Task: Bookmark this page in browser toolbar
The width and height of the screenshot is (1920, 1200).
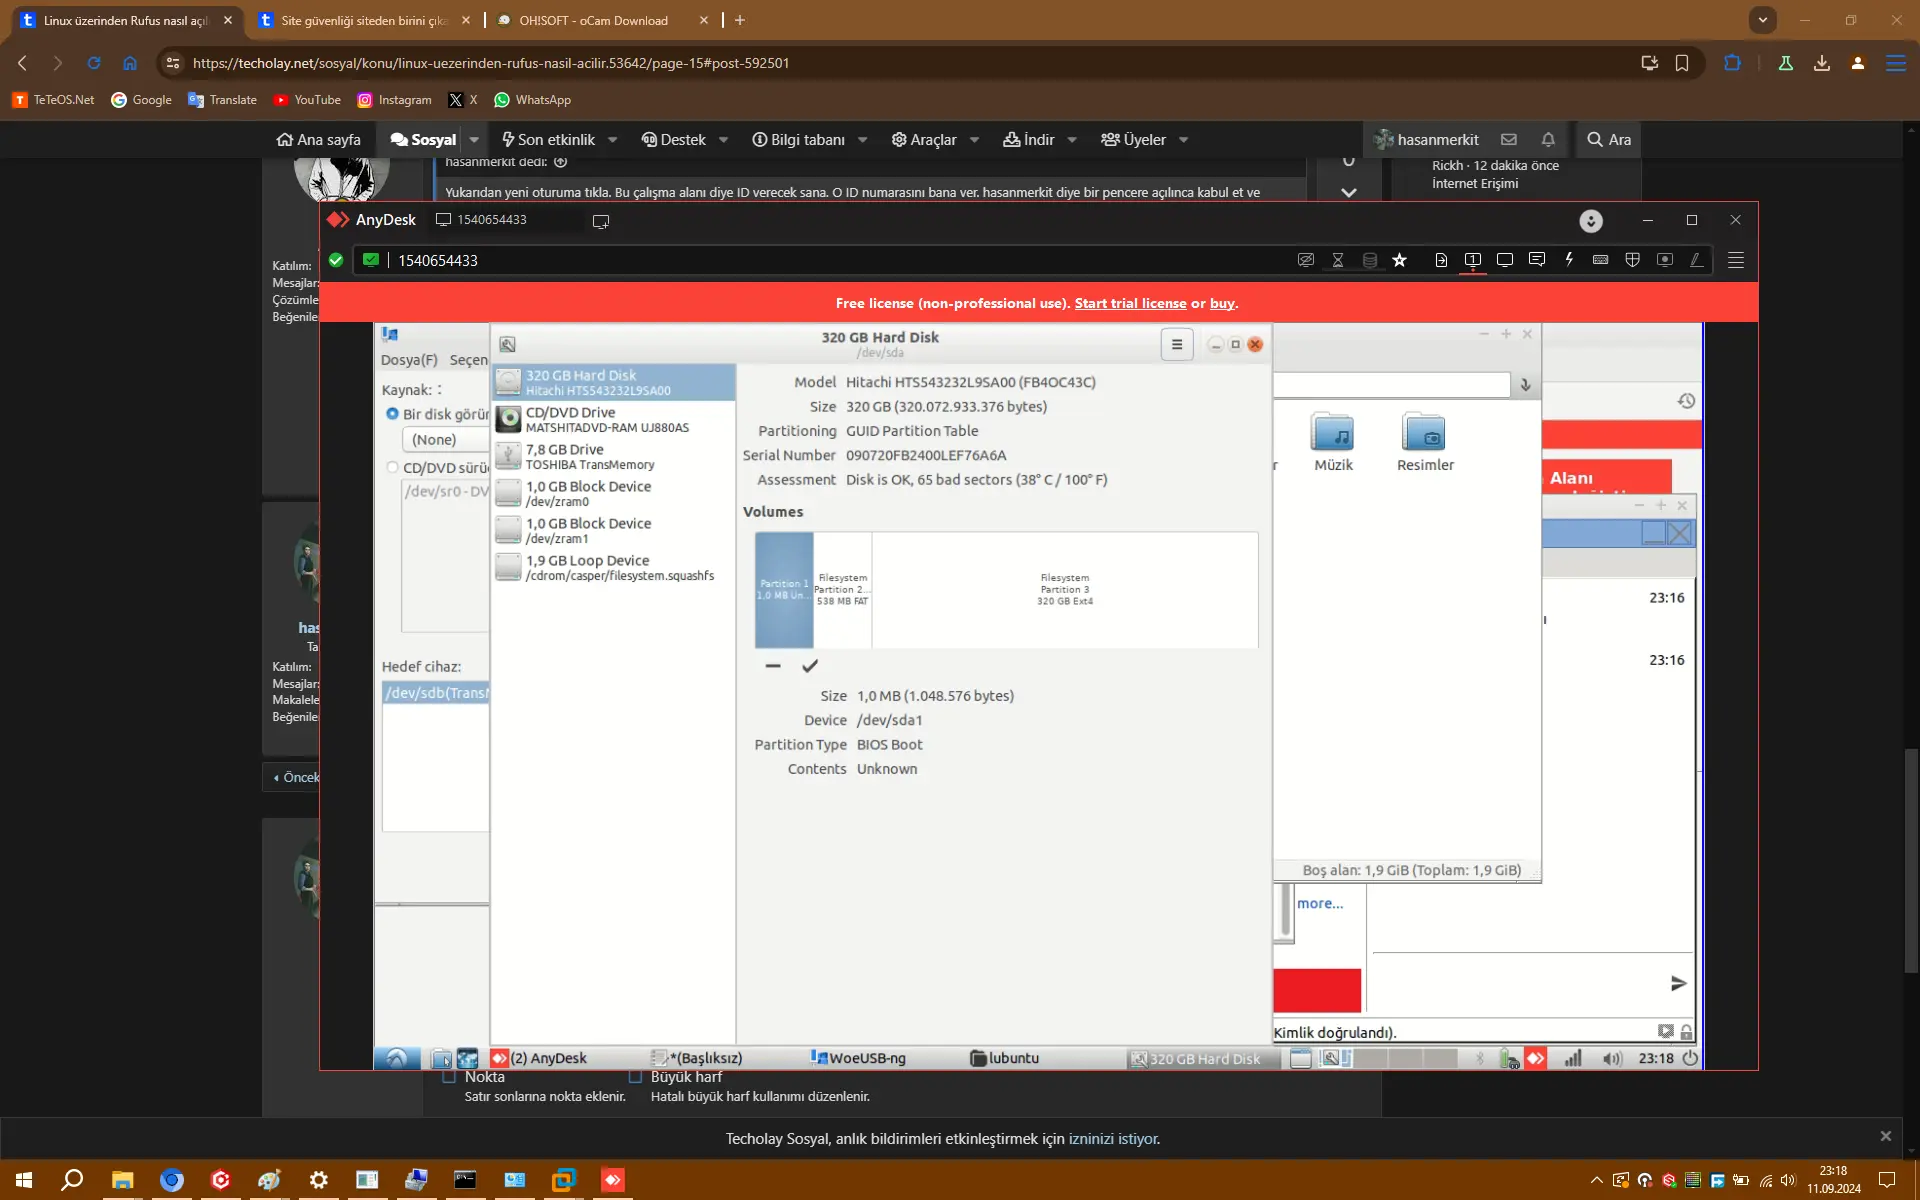Action: pos(1682,63)
